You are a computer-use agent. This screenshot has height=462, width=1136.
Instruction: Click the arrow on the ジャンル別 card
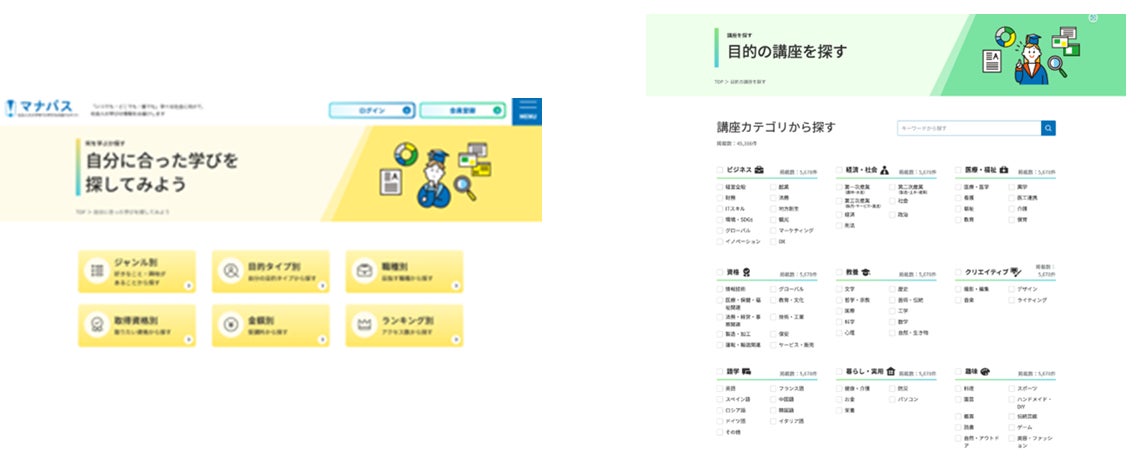coord(188,285)
